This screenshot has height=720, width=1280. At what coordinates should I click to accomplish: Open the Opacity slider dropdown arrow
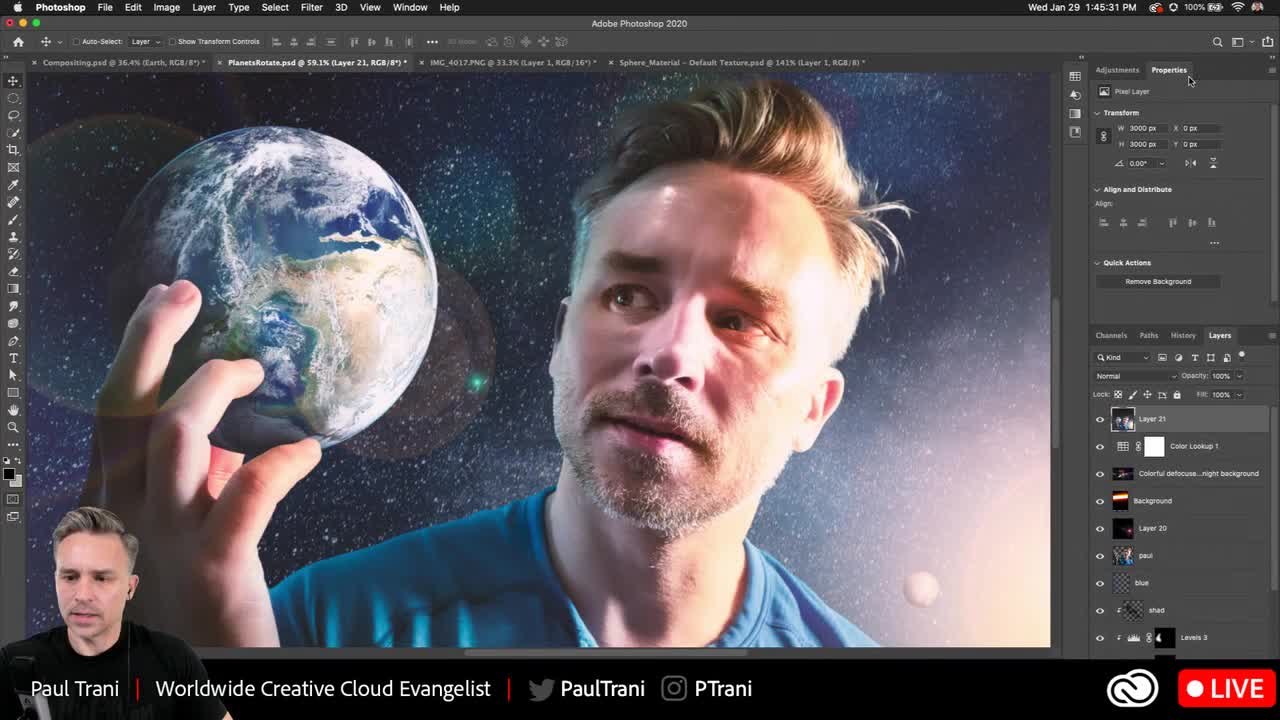1239,376
